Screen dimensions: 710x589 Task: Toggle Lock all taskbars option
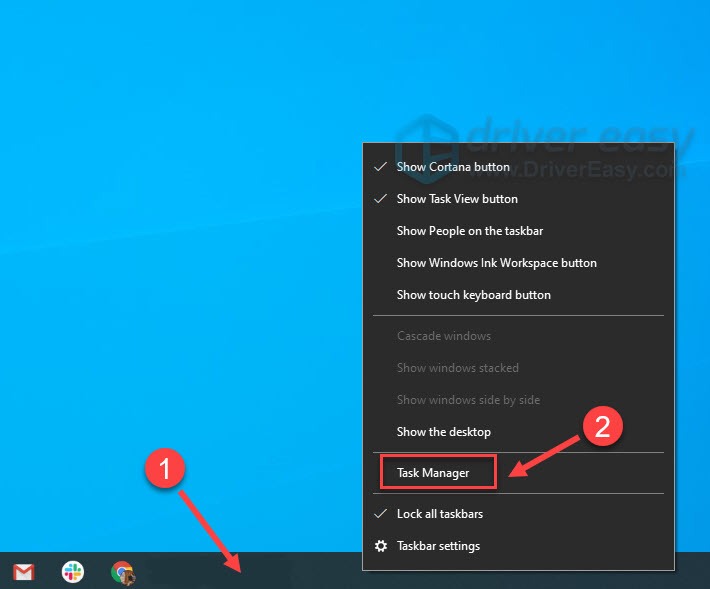coord(518,514)
